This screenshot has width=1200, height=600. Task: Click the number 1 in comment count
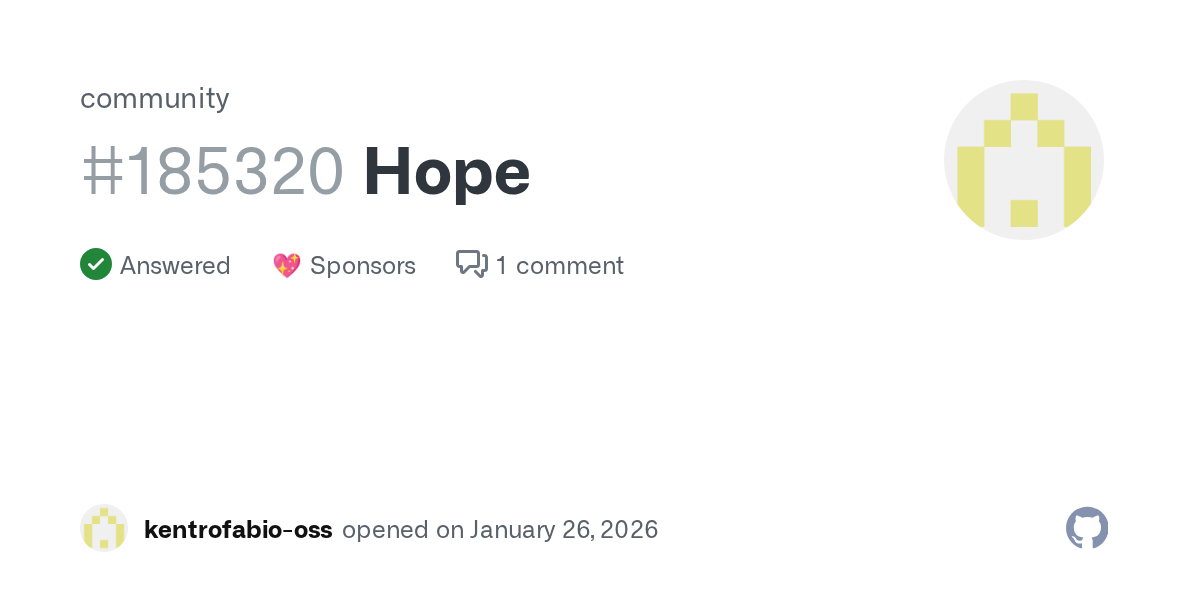501,265
